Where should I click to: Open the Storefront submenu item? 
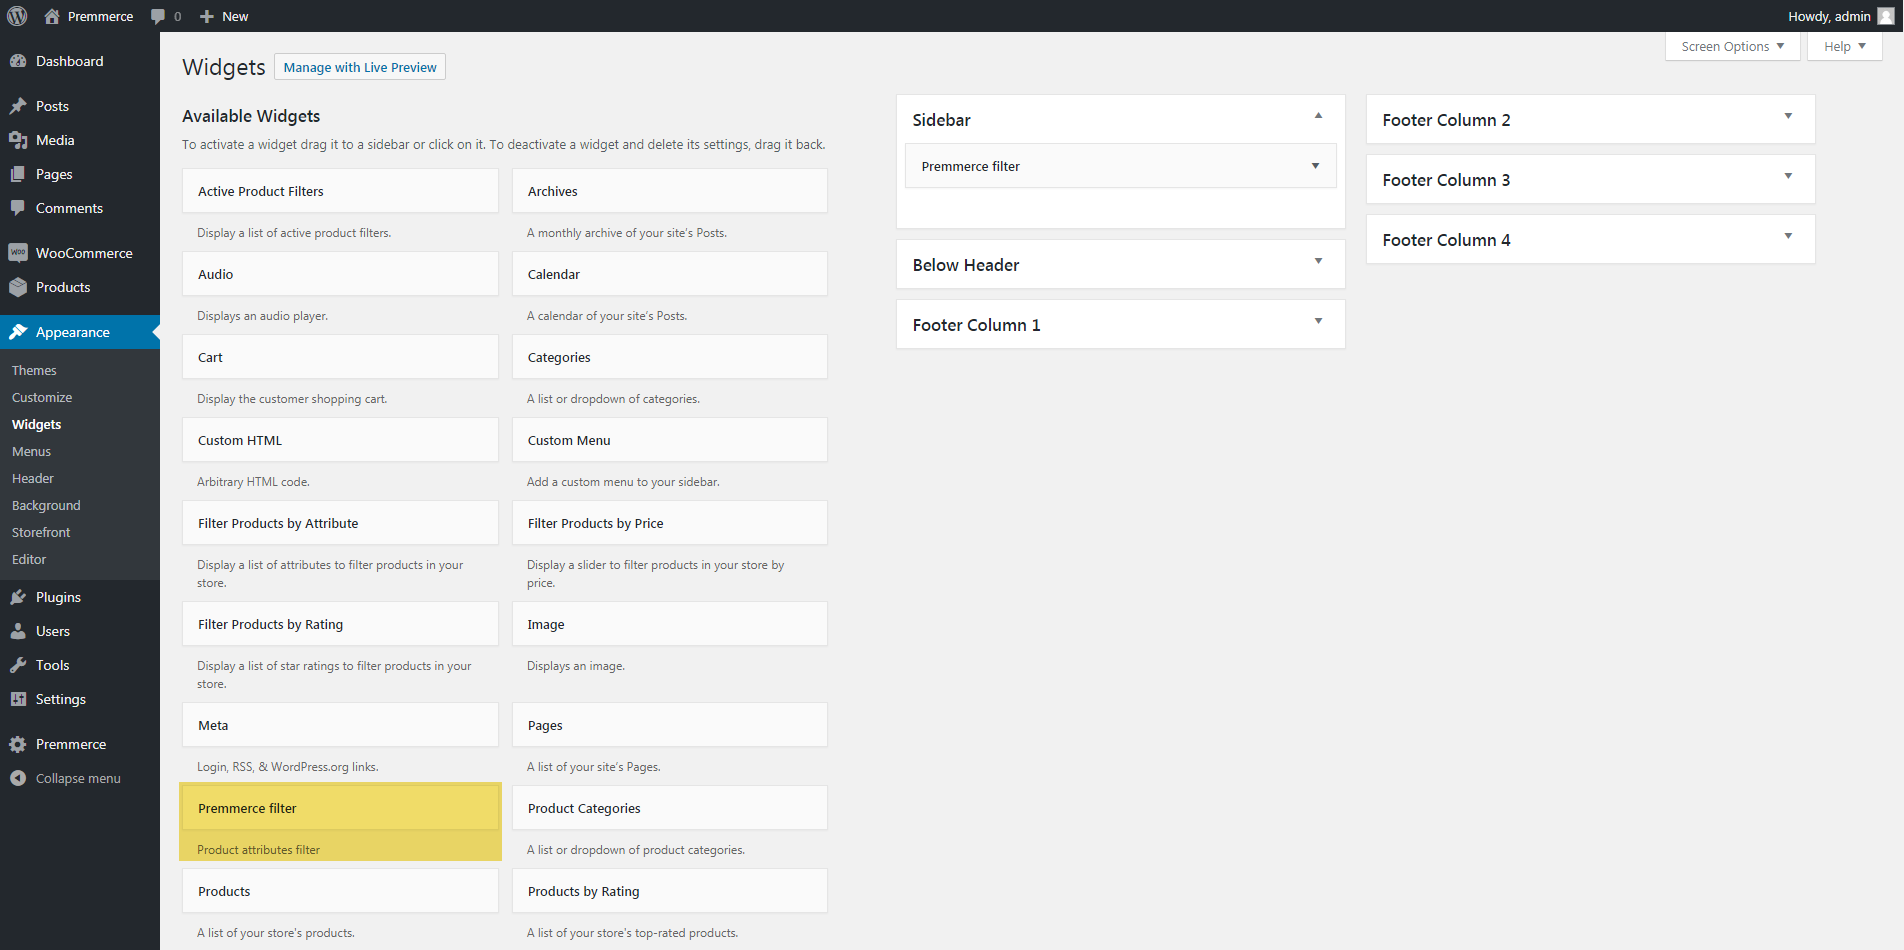(41, 532)
